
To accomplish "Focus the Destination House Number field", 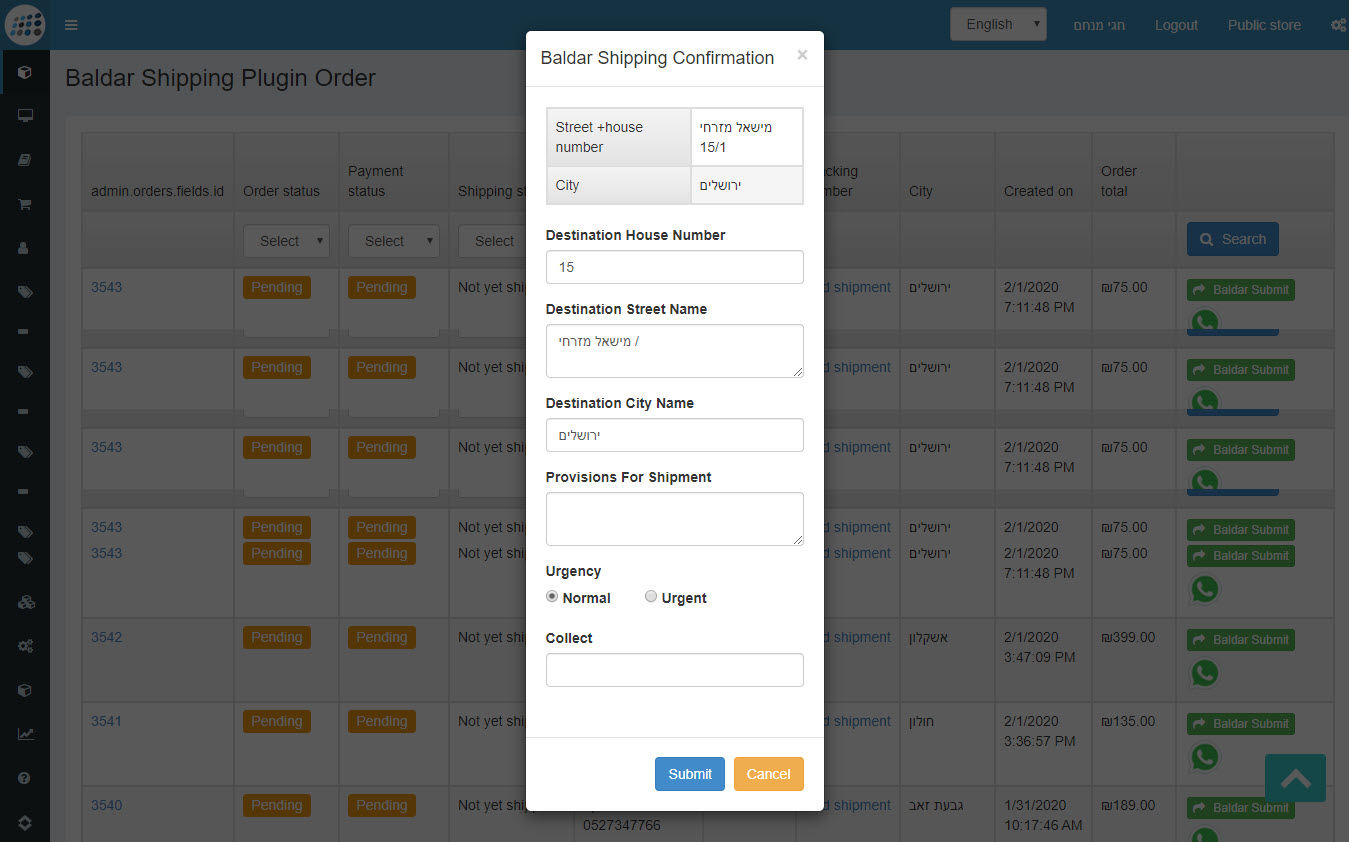I will [675, 267].
